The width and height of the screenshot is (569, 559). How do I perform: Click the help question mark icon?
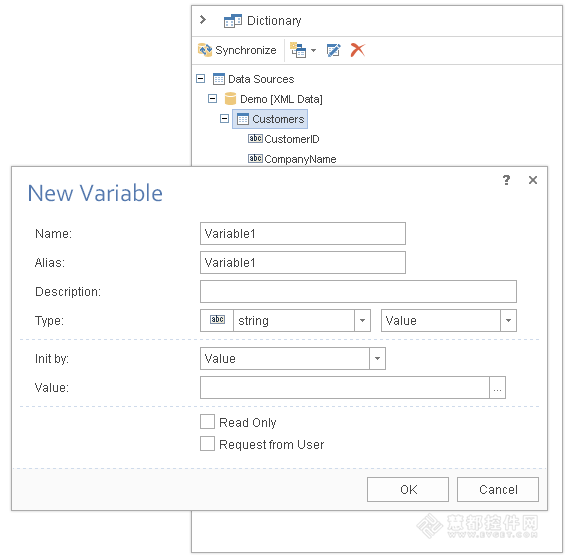coord(506,180)
